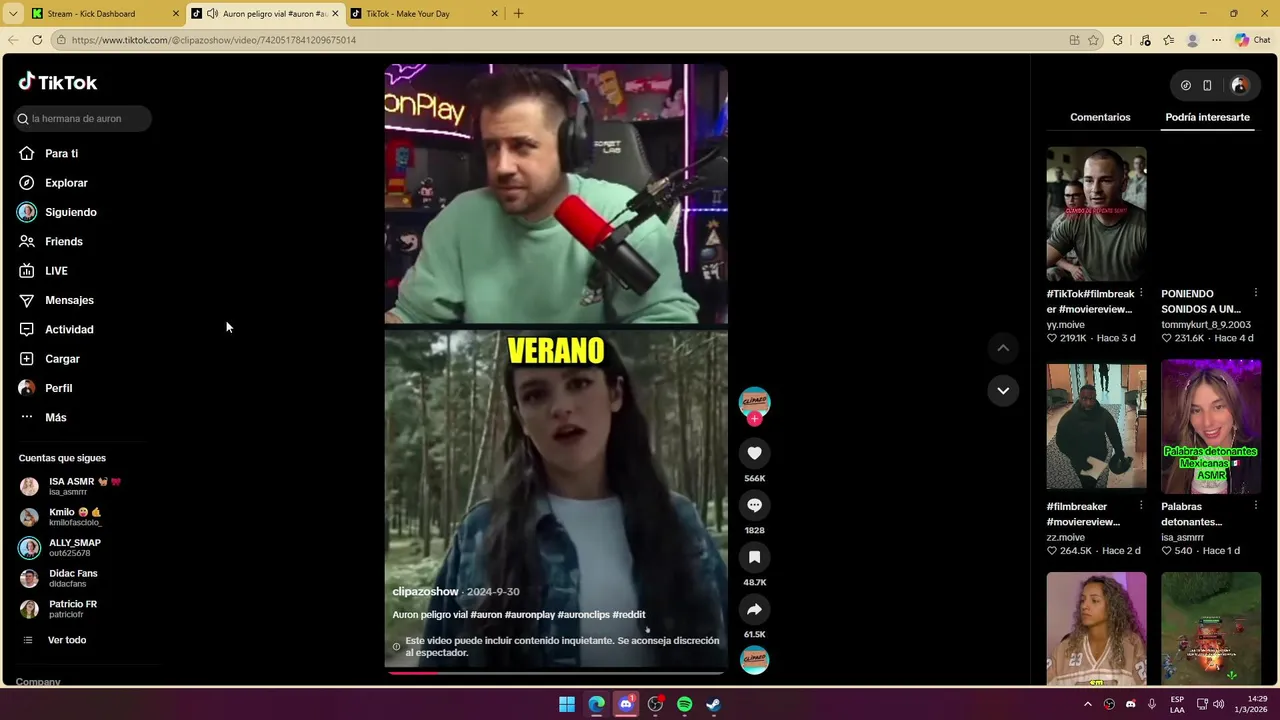
Task: Share the video with the arrow icon
Action: point(754,609)
